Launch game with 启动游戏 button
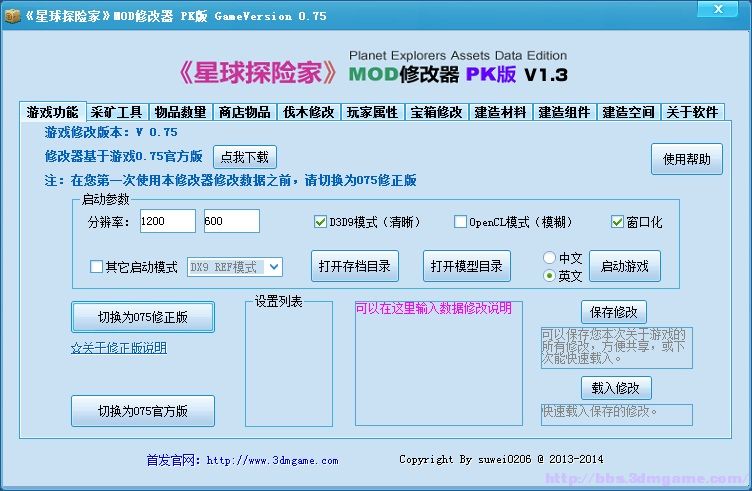The width and height of the screenshot is (752, 491). [624, 266]
